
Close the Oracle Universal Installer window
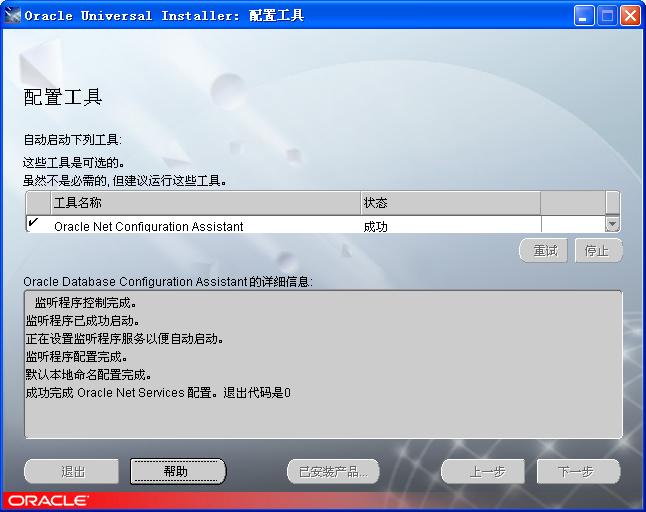(x=631, y=16)
